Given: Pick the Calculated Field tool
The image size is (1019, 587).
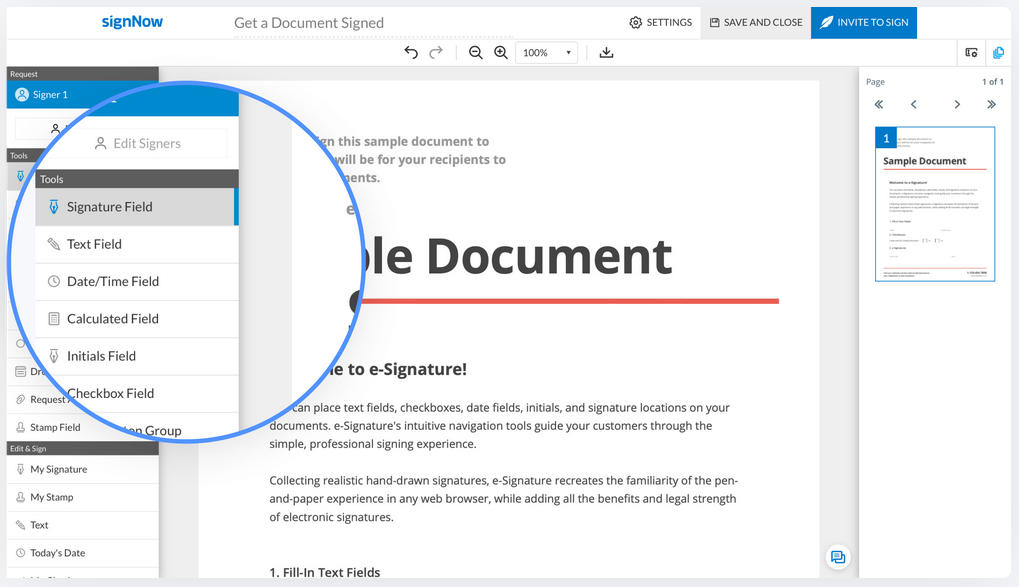Looking at the screenshot, I should 112,318.
